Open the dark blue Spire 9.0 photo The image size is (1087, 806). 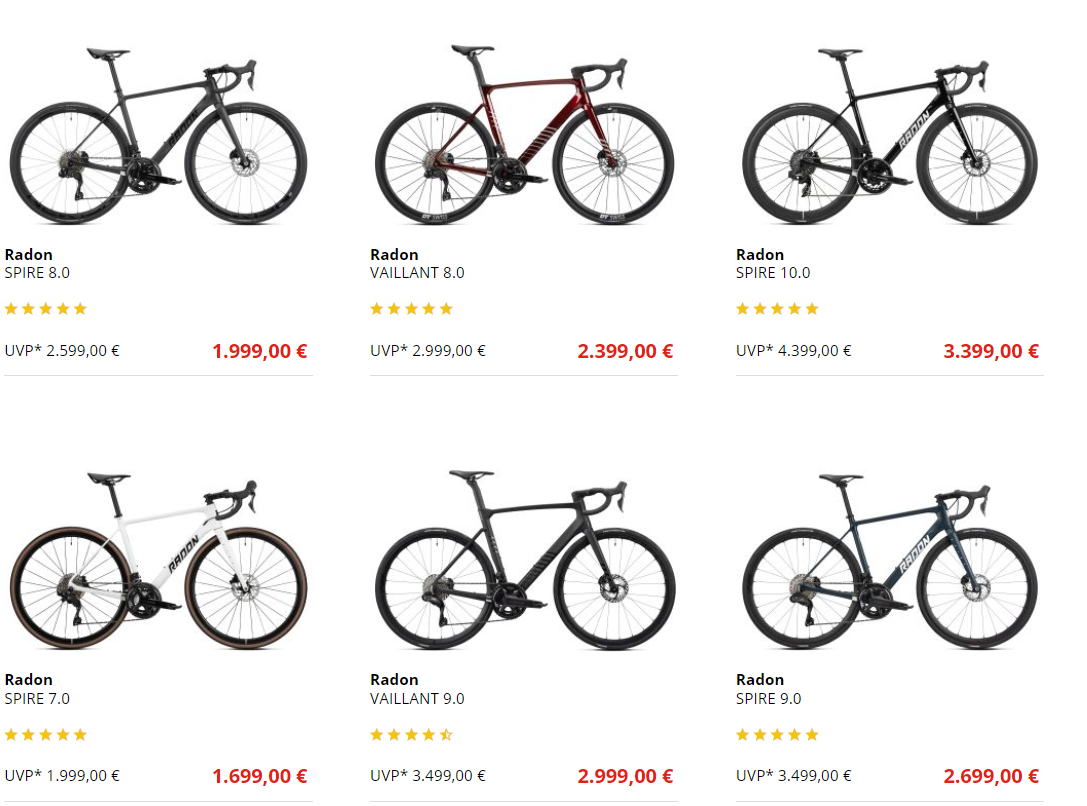click(890, 560)
